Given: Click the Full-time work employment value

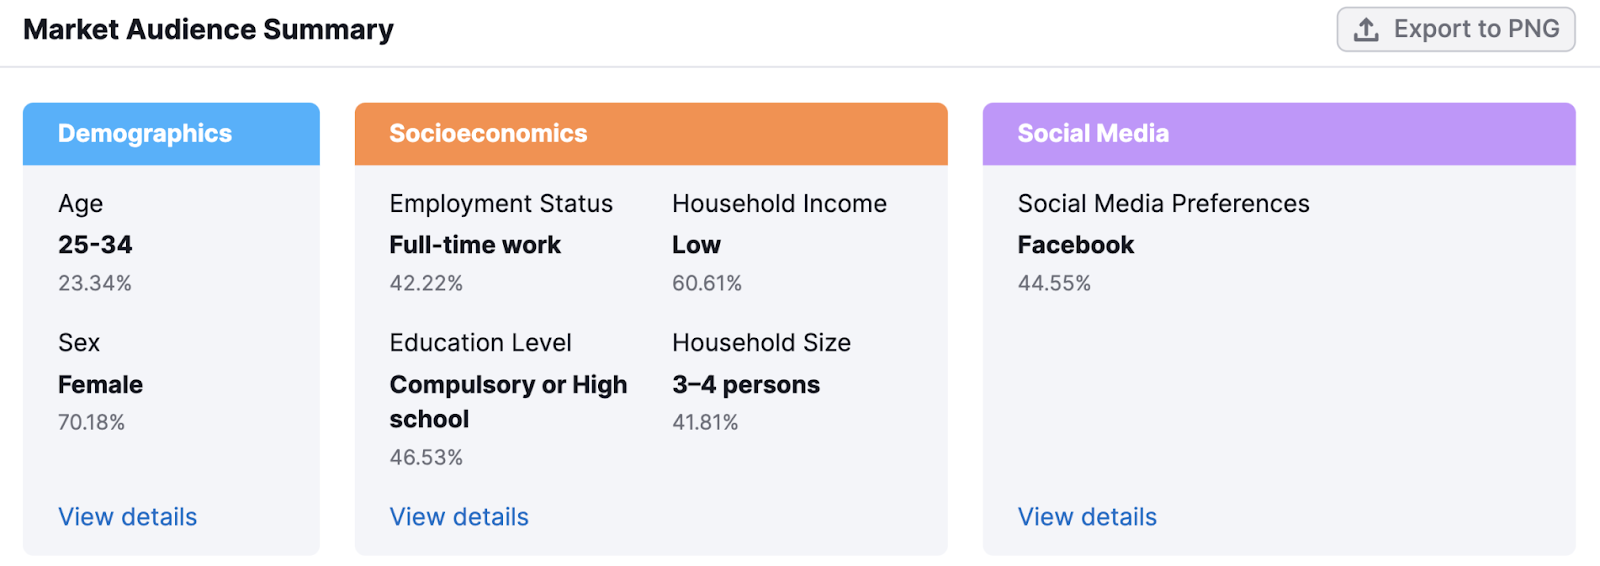Looking at the screenshot, I should (475, 245).
